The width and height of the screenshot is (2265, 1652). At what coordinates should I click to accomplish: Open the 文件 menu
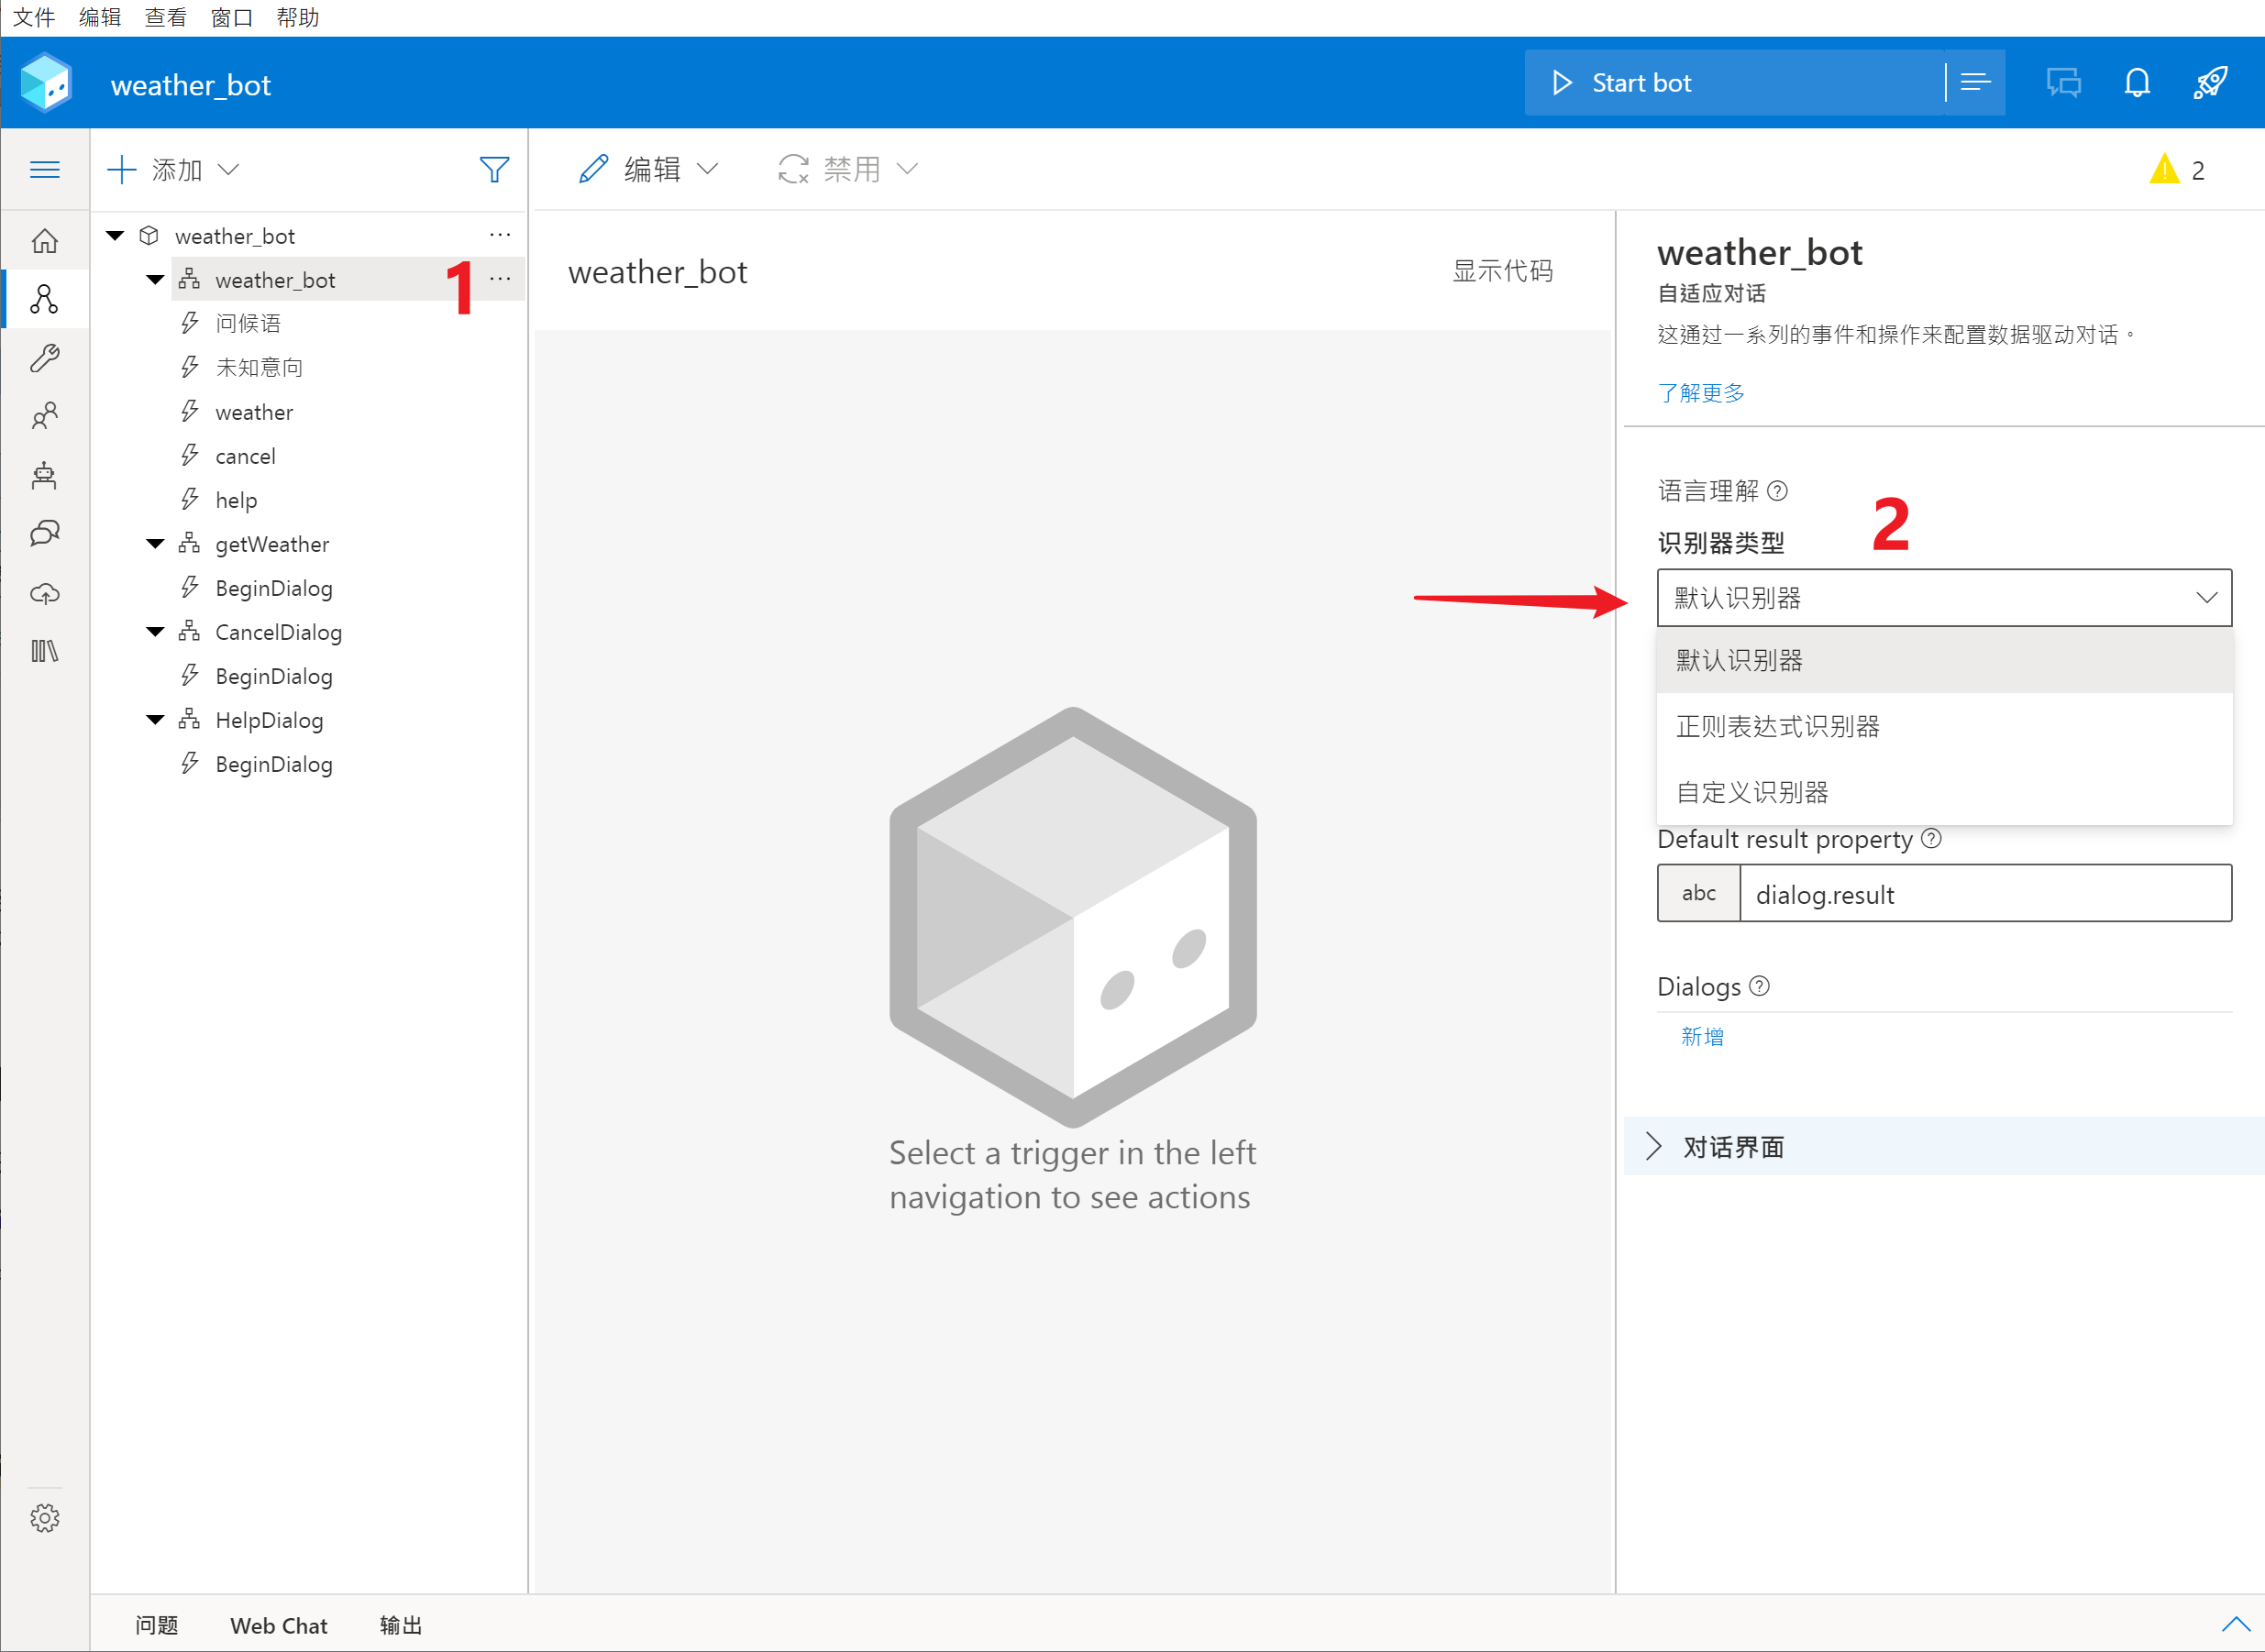33,17
